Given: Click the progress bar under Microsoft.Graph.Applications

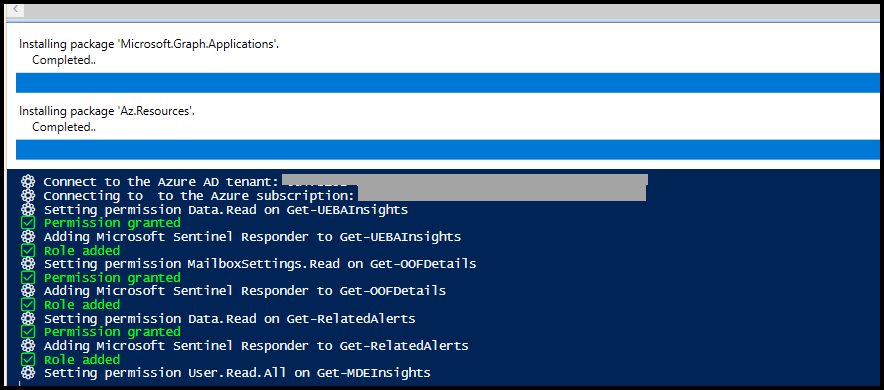Looking at the screenshot, I should coord(448,83).
